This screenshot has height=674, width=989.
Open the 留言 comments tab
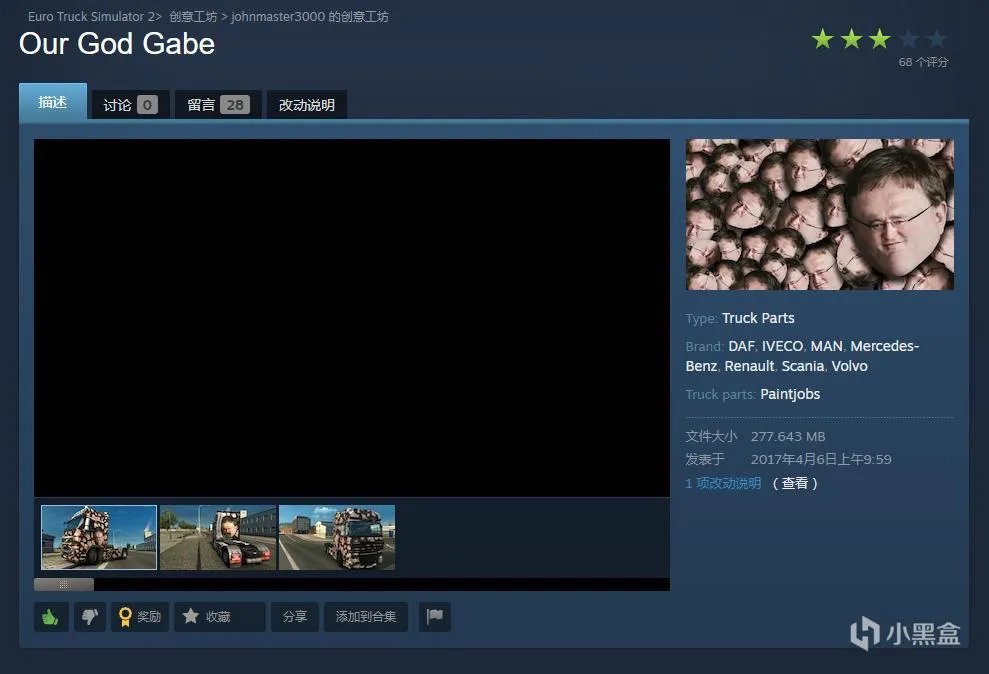point(217,104)
